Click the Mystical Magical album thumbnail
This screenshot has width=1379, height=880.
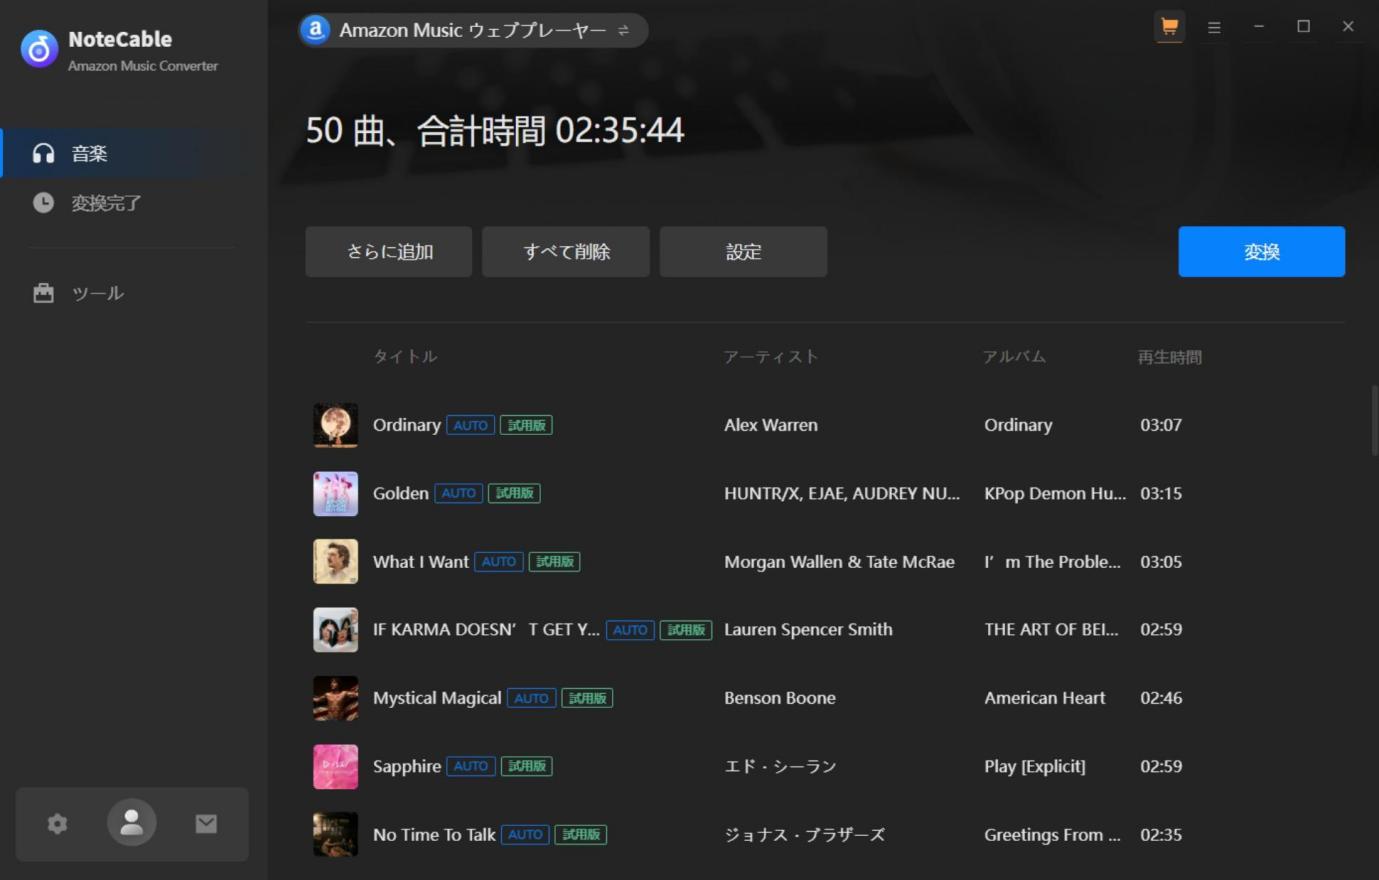click(336, 698)
